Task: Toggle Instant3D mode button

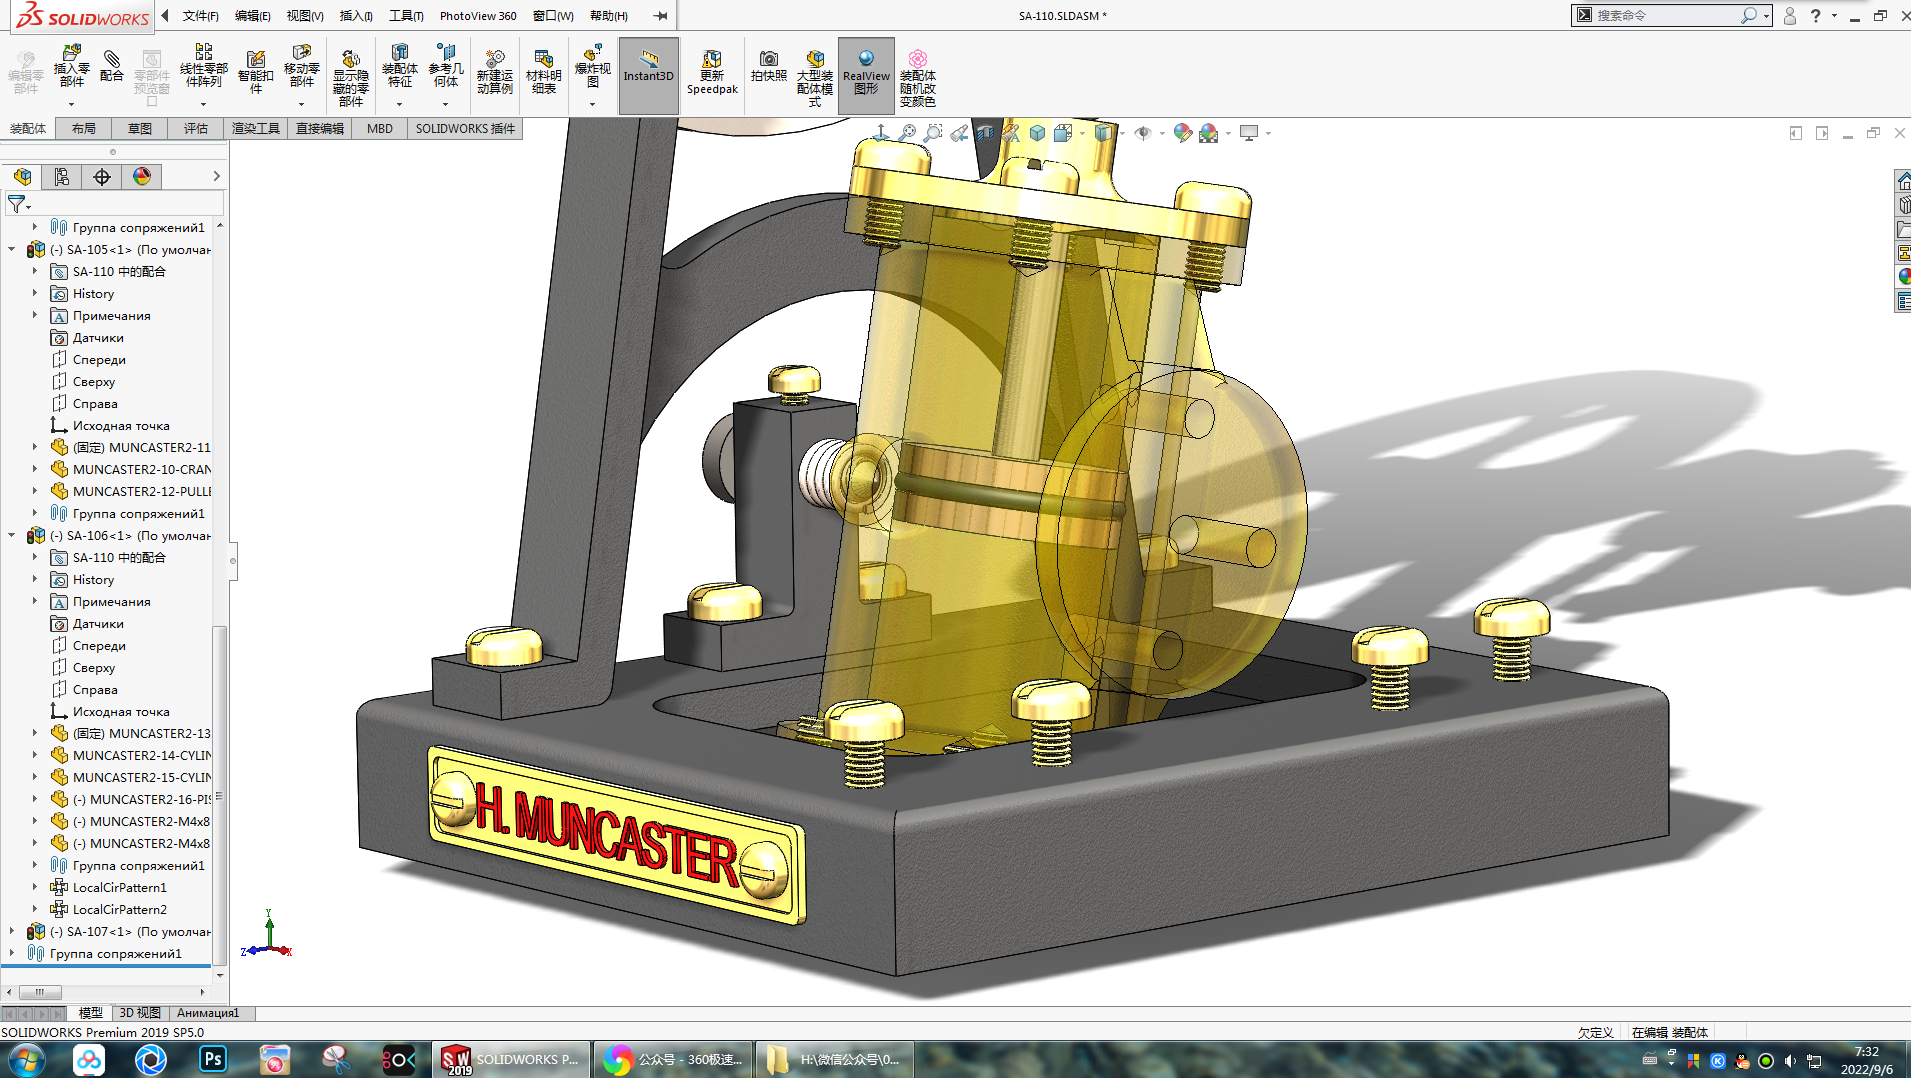Action: [648, 75]
